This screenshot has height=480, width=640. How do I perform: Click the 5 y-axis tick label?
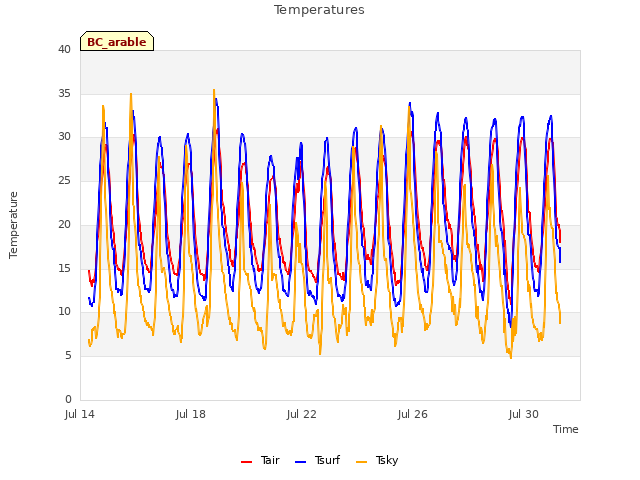pyautogui.click(x=68, y=356)
